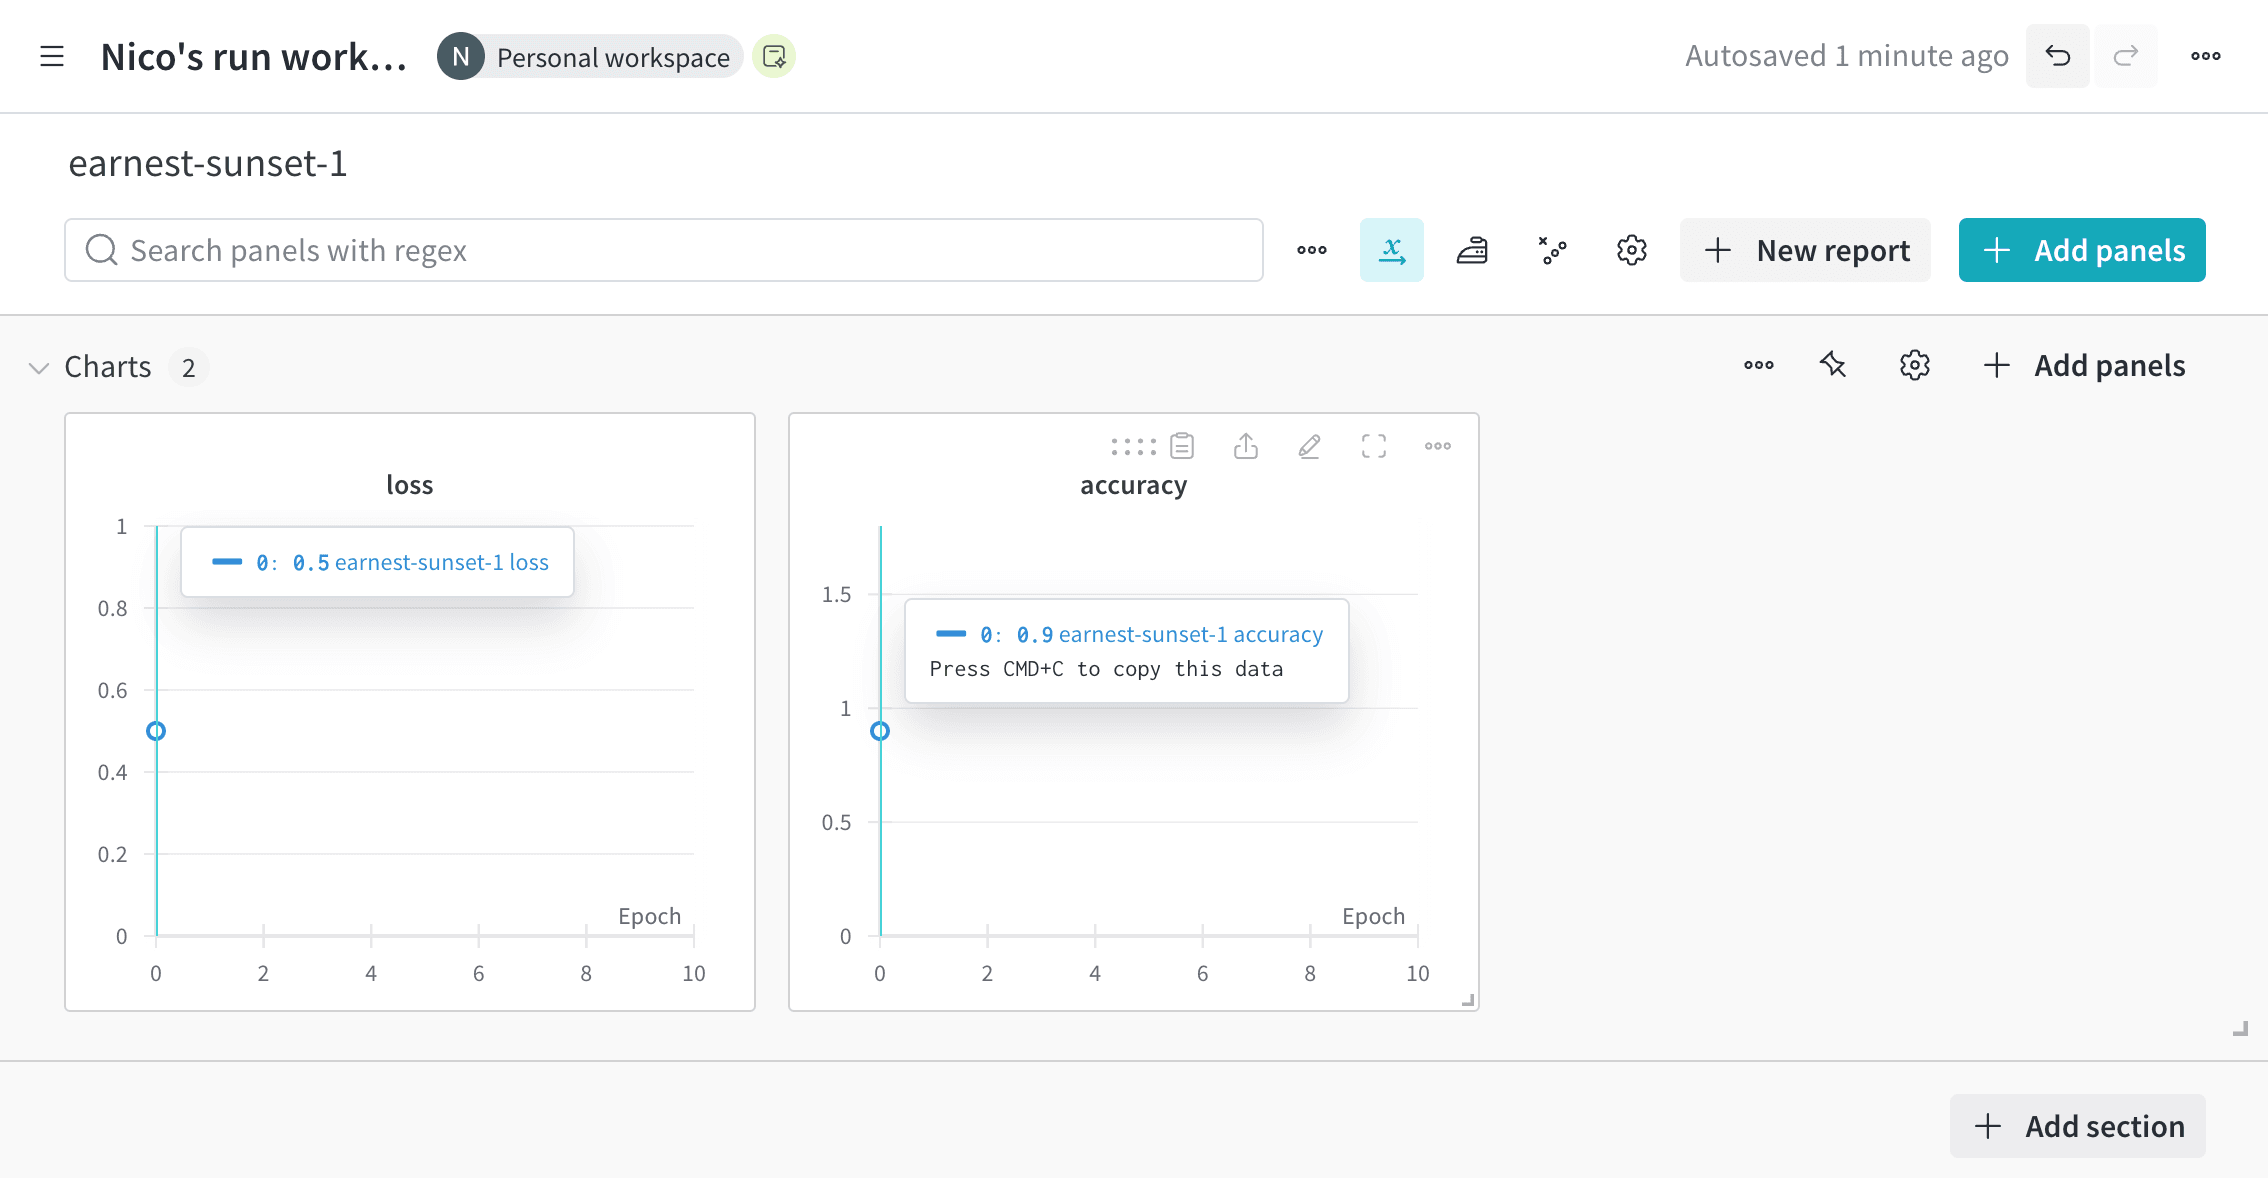Image resolution: width=2268 pixels, height=1178 pixels.
Task: Grab the accuracy panel drag handle
Action: pyautogui.click(x=1134, y=447)
